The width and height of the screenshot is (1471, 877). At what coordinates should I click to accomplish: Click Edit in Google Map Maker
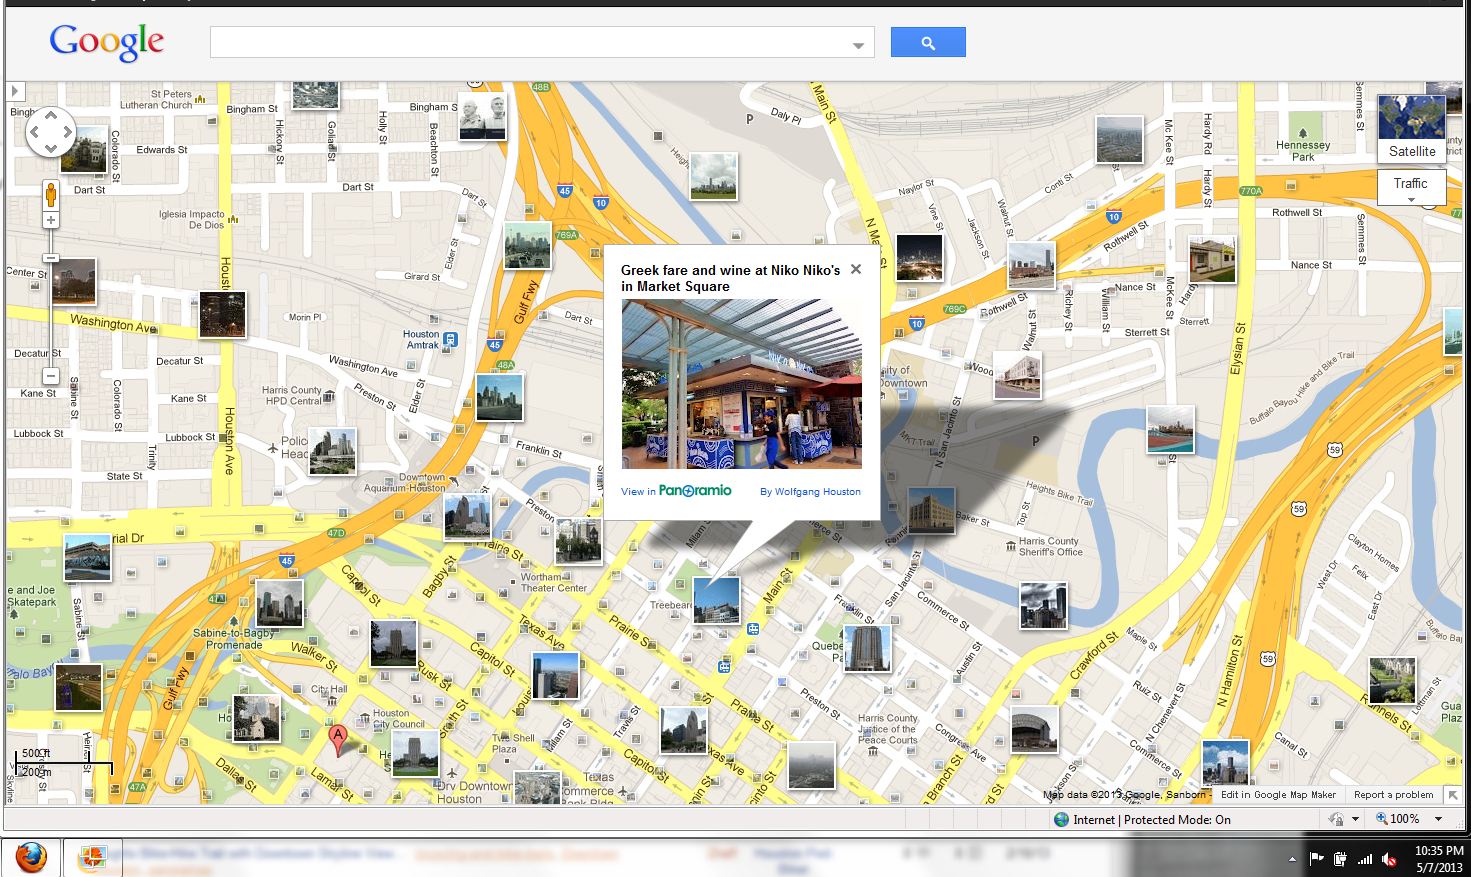pyautogui.click(x=1278, y=795)
